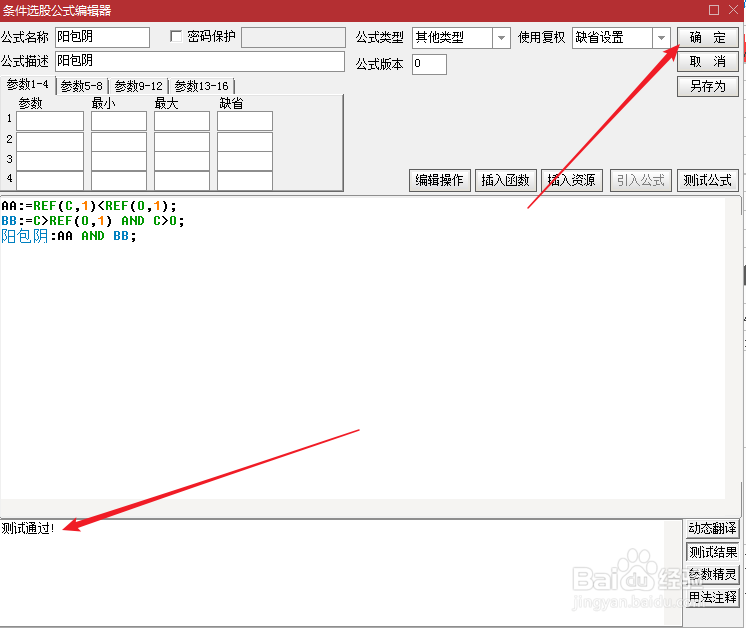The height and width of the screenshot is (628, 746).
Task: Click the 公式描述 description input field
Action: pos(200,61)
